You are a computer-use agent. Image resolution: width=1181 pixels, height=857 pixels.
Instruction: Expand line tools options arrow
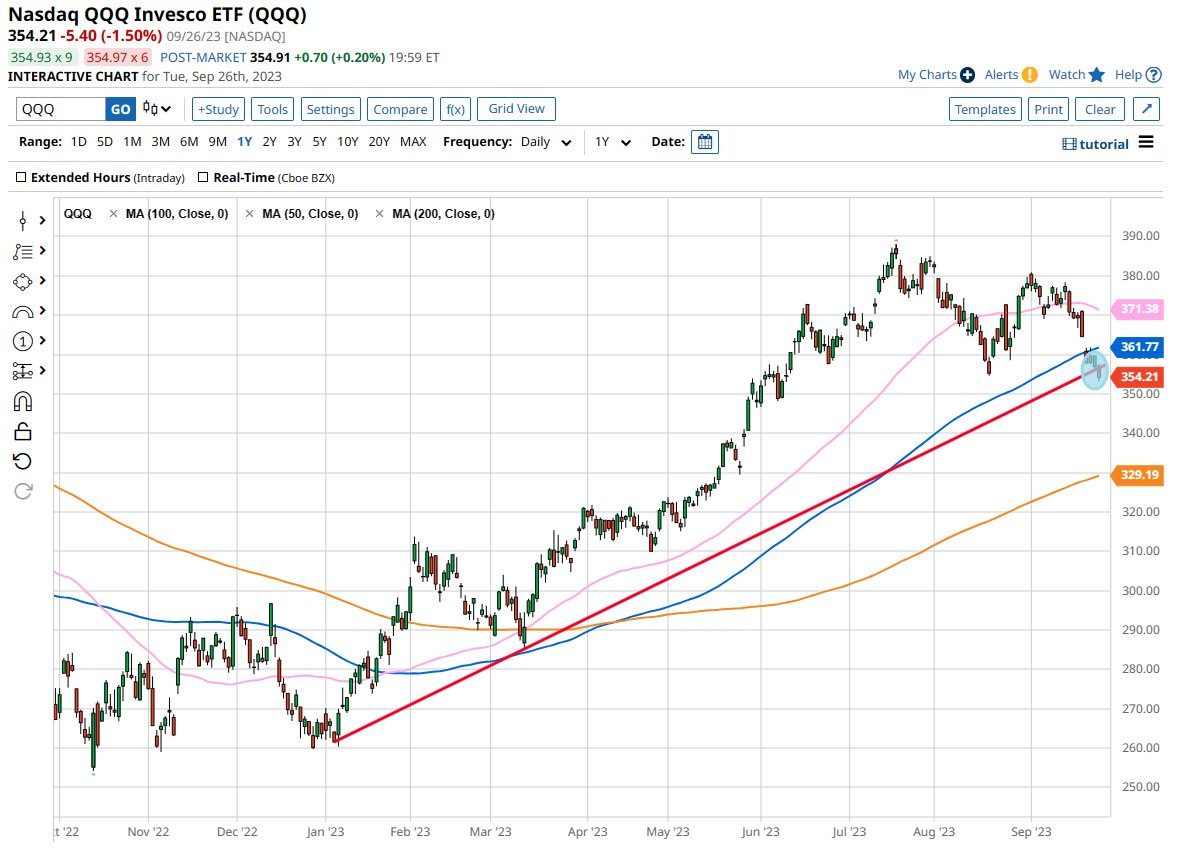(42, 250)
